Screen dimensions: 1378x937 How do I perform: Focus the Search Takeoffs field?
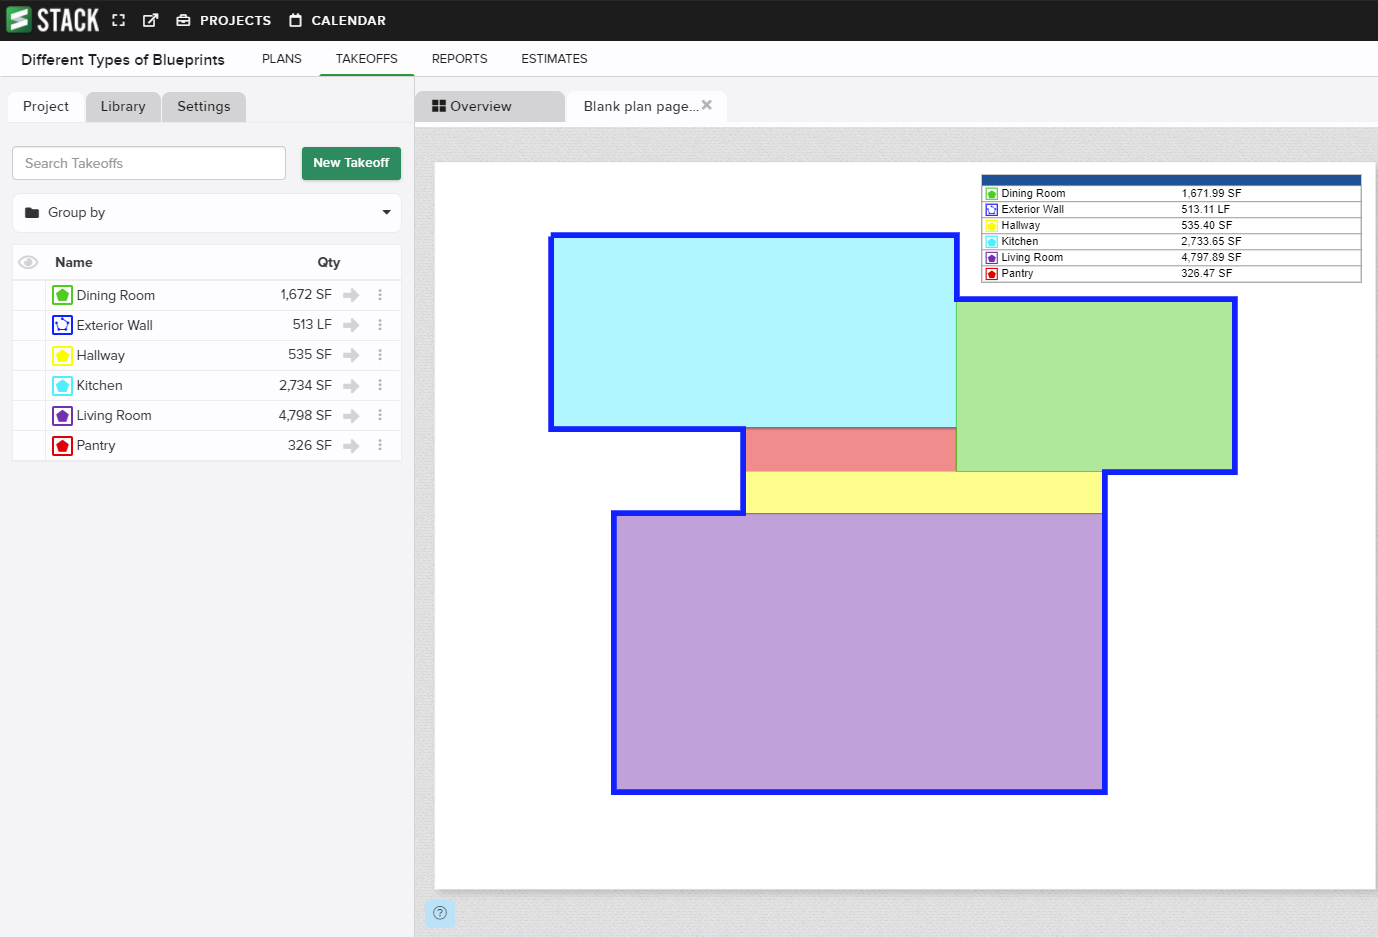149,163
